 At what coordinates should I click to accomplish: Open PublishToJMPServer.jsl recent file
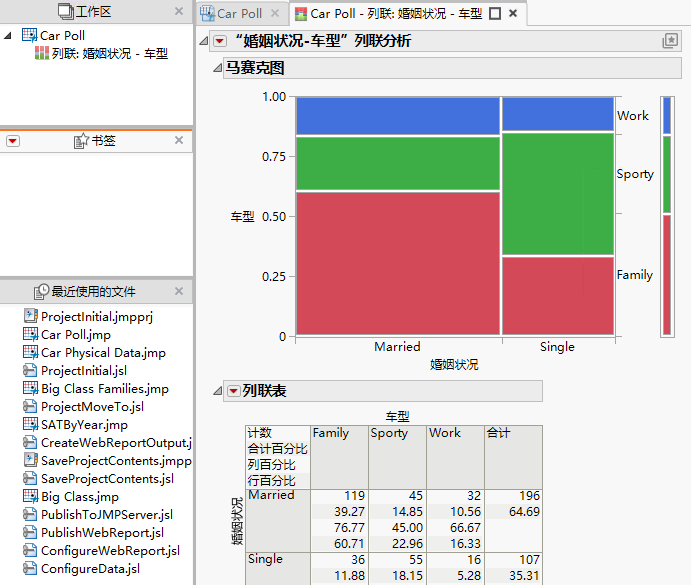pyautogui.click(x=107, y=514)
